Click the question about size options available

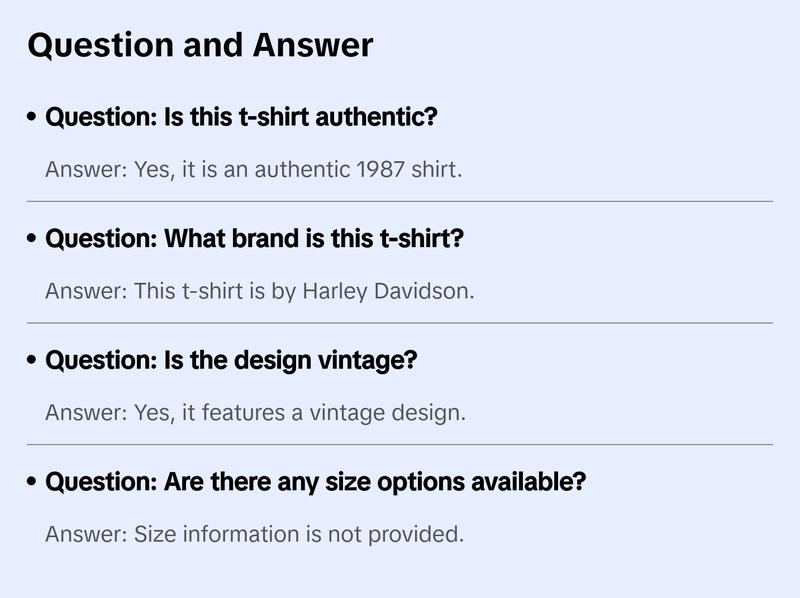pyautogui.click(x=315, y=482)
